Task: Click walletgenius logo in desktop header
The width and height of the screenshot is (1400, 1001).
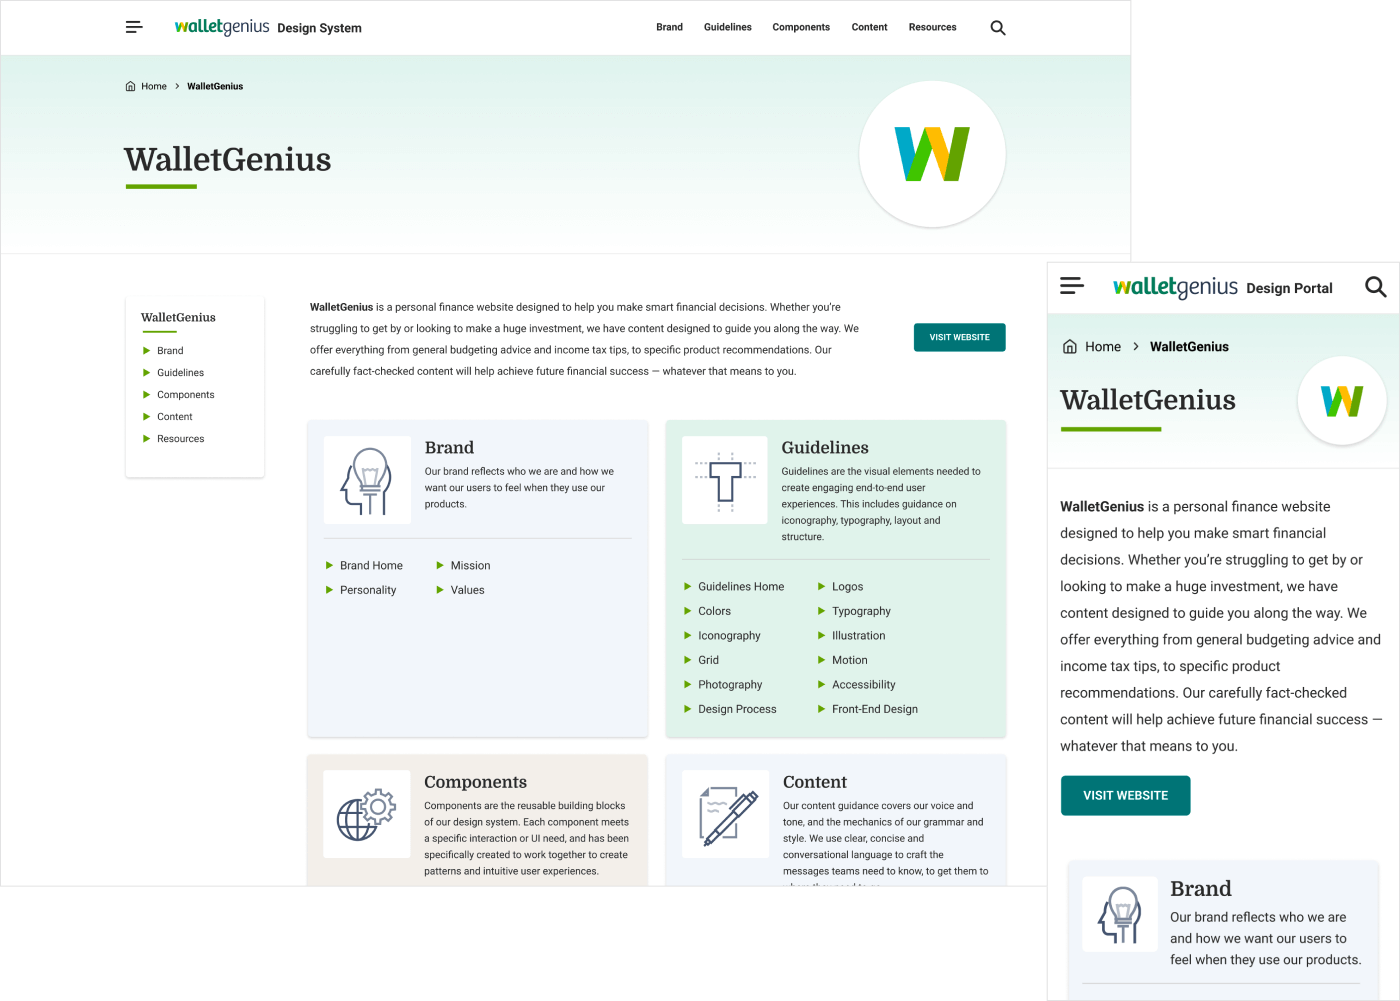Action: 222,27
